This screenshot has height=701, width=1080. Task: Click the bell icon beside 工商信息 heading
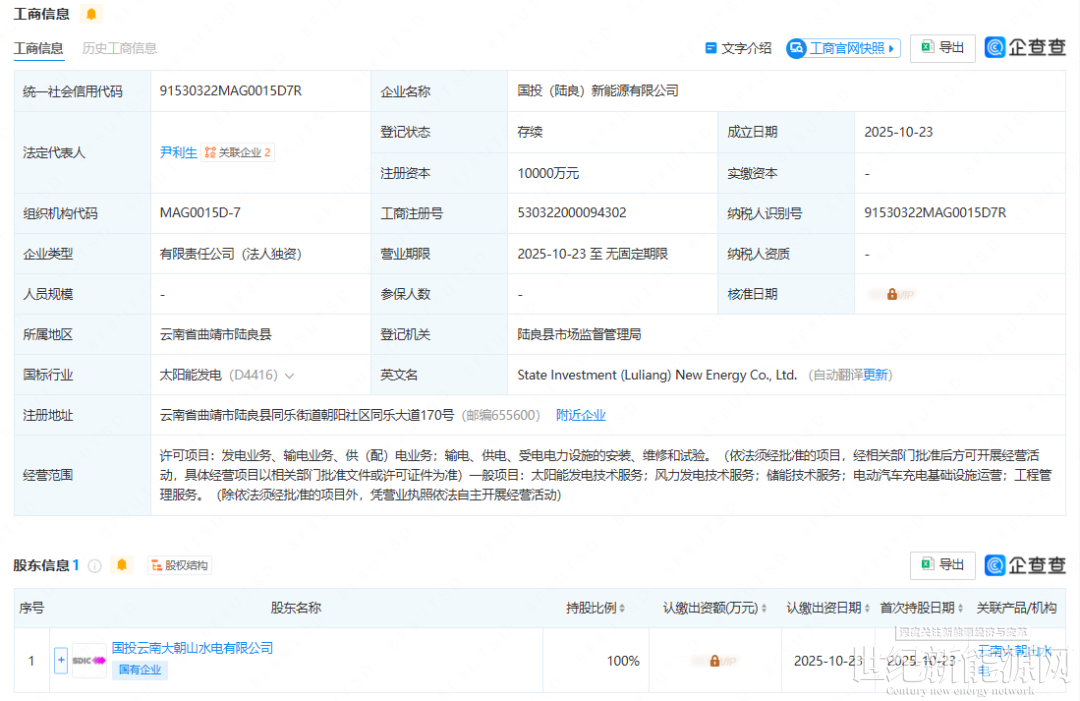(92, 14)
